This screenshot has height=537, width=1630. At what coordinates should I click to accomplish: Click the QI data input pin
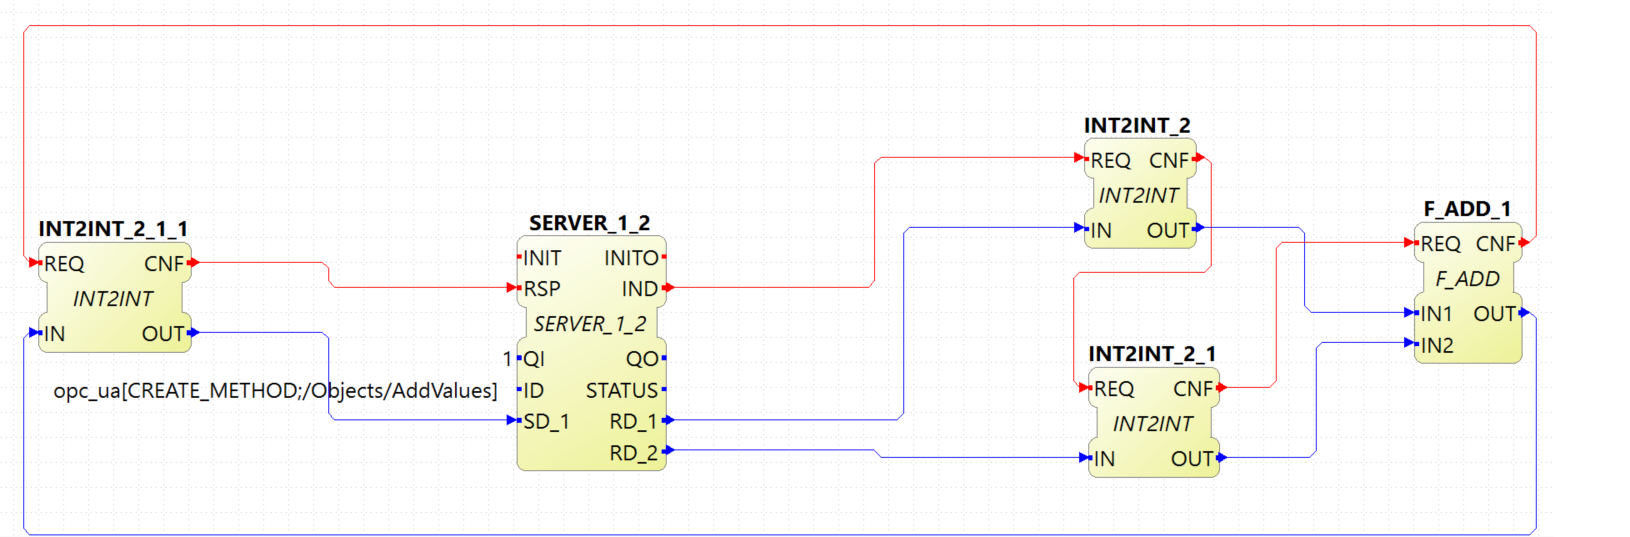pos(533,359)
